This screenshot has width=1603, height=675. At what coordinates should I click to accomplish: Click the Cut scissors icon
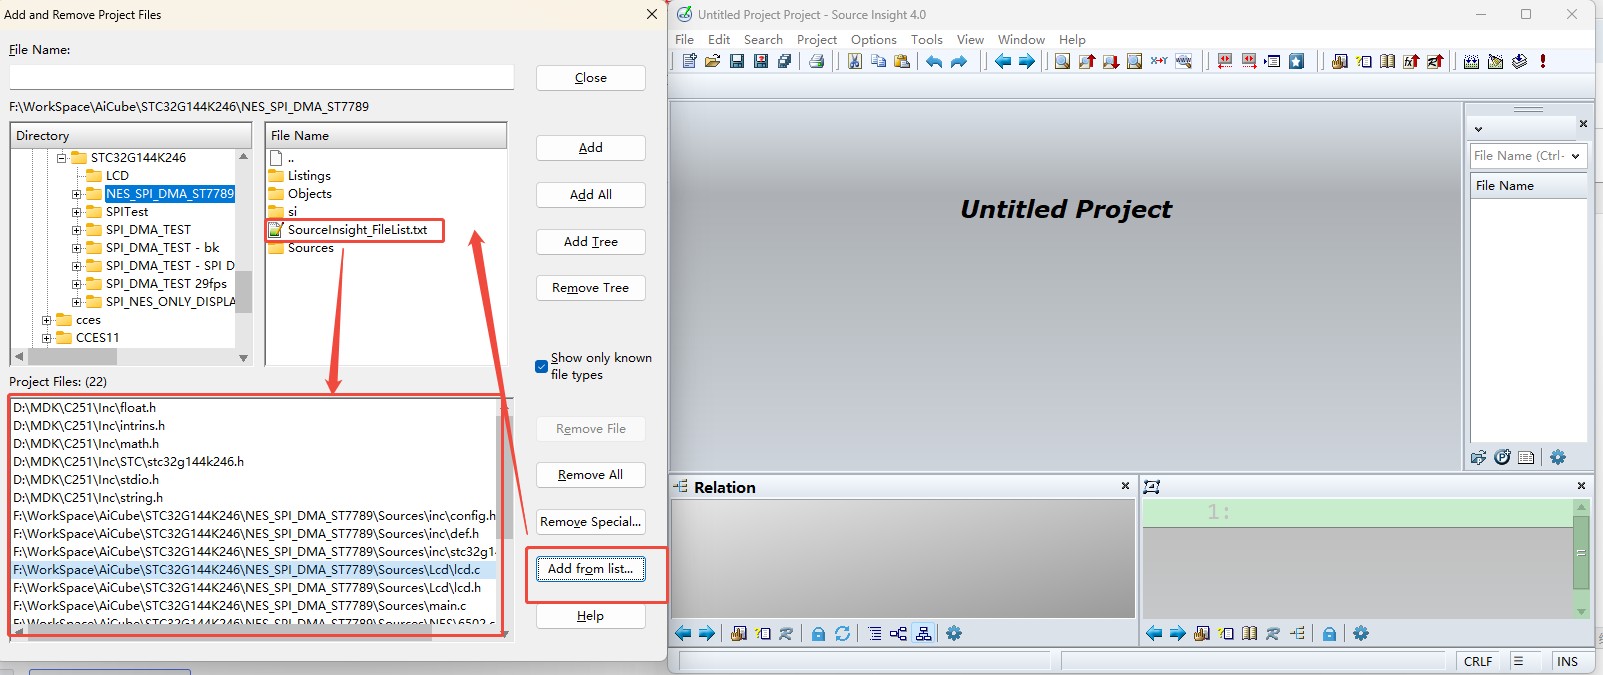click(855, 61)
